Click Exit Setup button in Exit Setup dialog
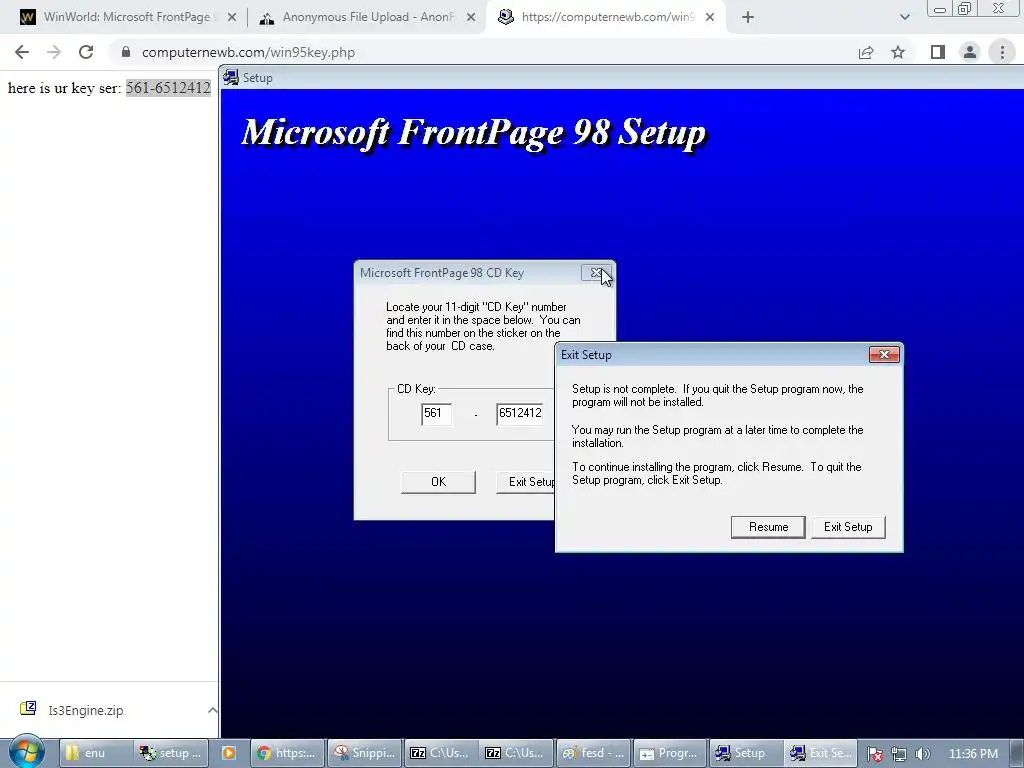The image size is (1024, 768). tap(848, 527)
